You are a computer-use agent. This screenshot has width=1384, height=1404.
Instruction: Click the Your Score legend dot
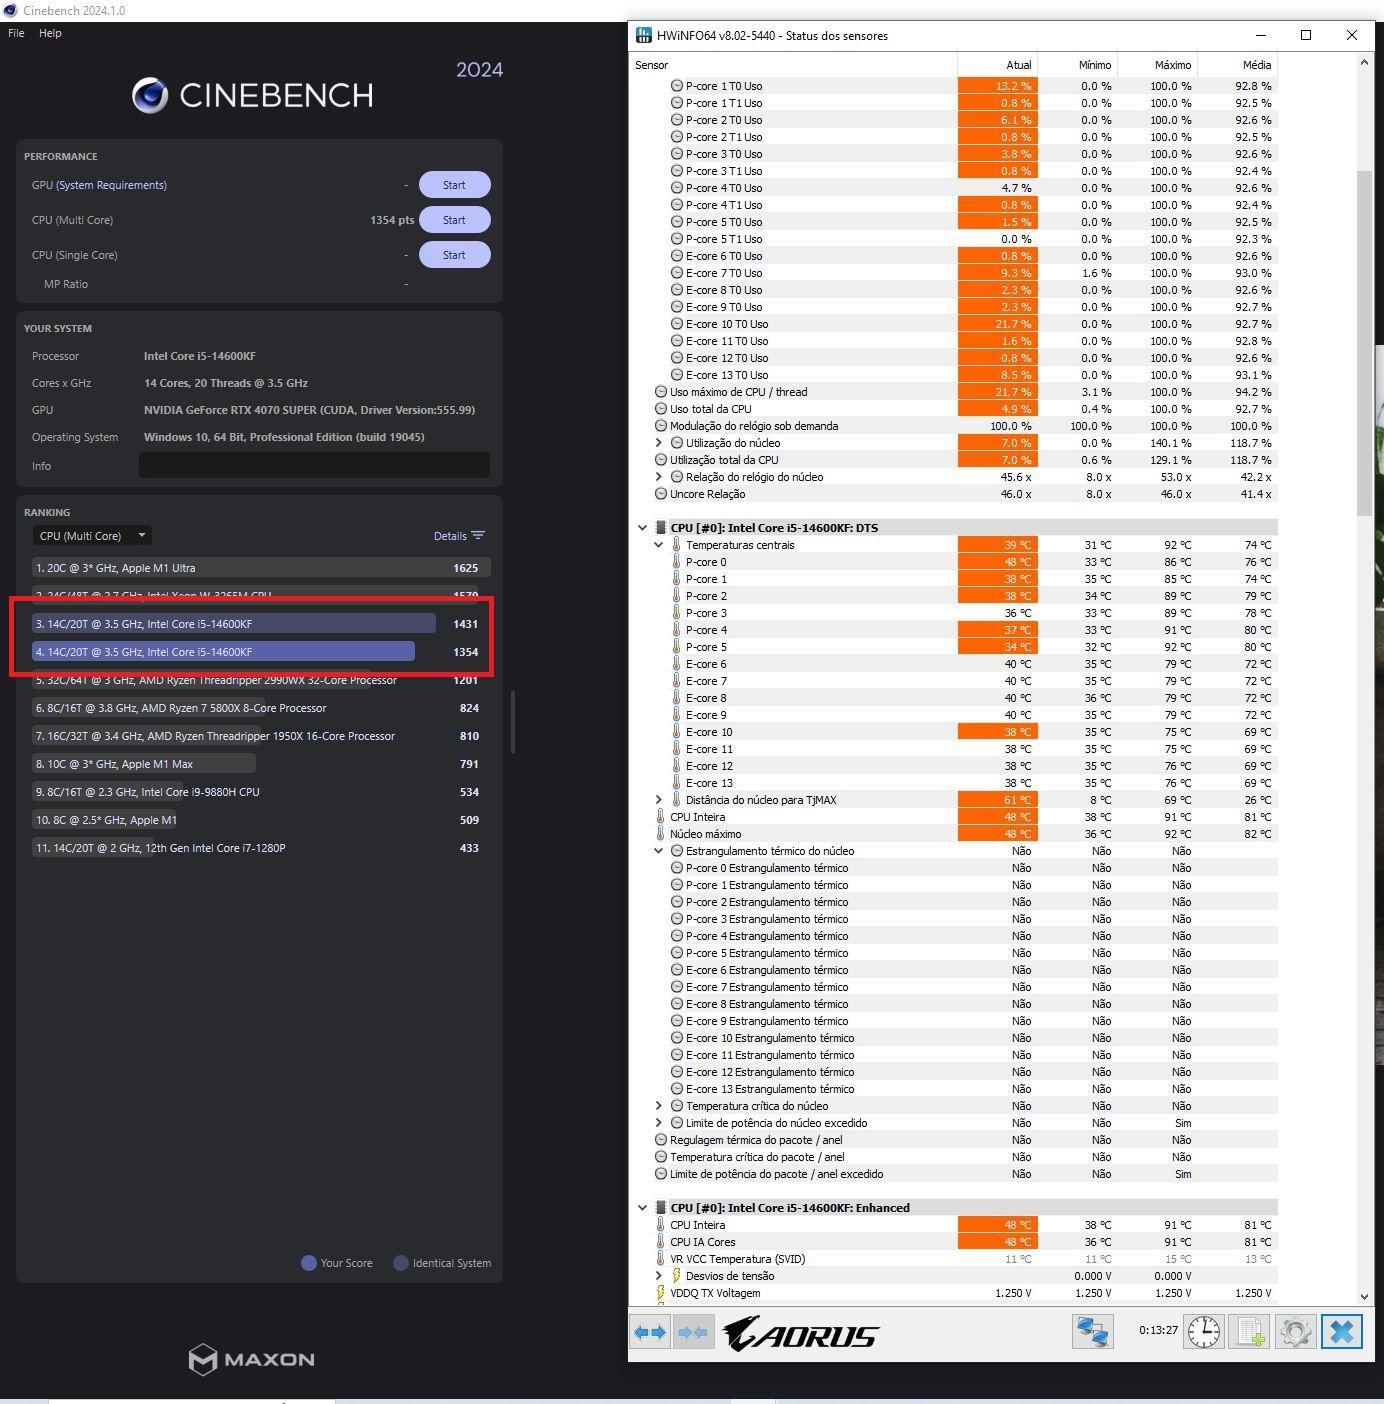coord(309,1263)
